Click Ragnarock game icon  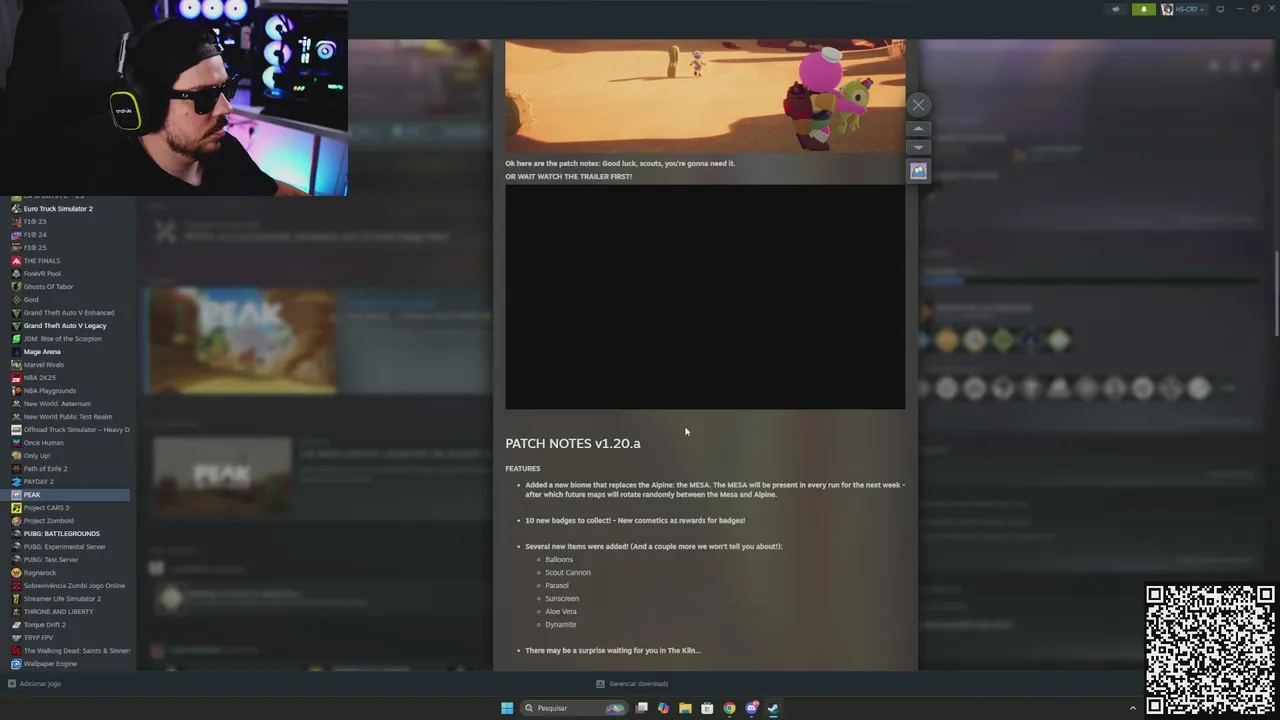(x=16, y=572)
